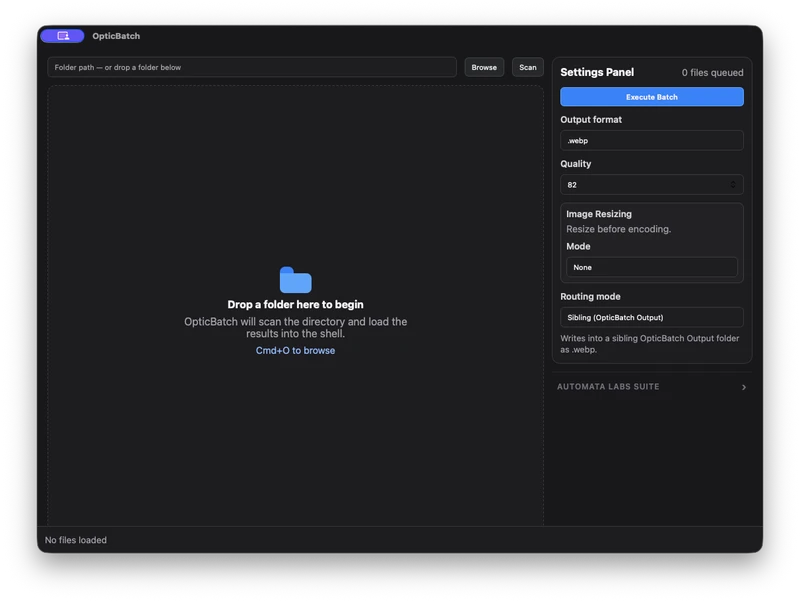Click the 'Mode' label under Image Resizing
800x602 pixels.
click(578, 246)
